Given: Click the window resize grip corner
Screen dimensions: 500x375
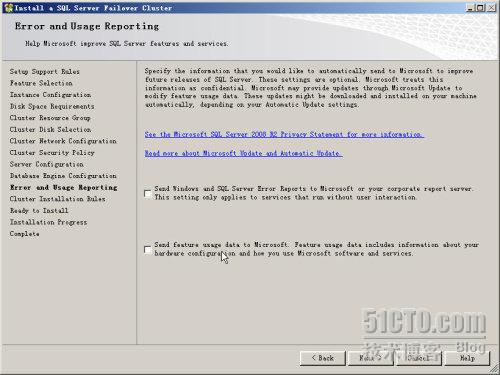Looking at the screenshot, I should (493, 369).
